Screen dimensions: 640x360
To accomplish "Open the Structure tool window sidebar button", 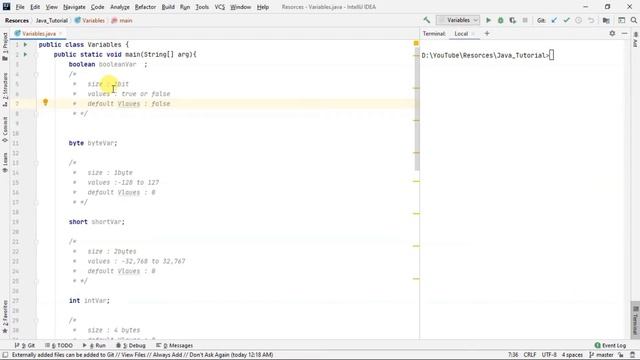I will click(x=5, y=90).
